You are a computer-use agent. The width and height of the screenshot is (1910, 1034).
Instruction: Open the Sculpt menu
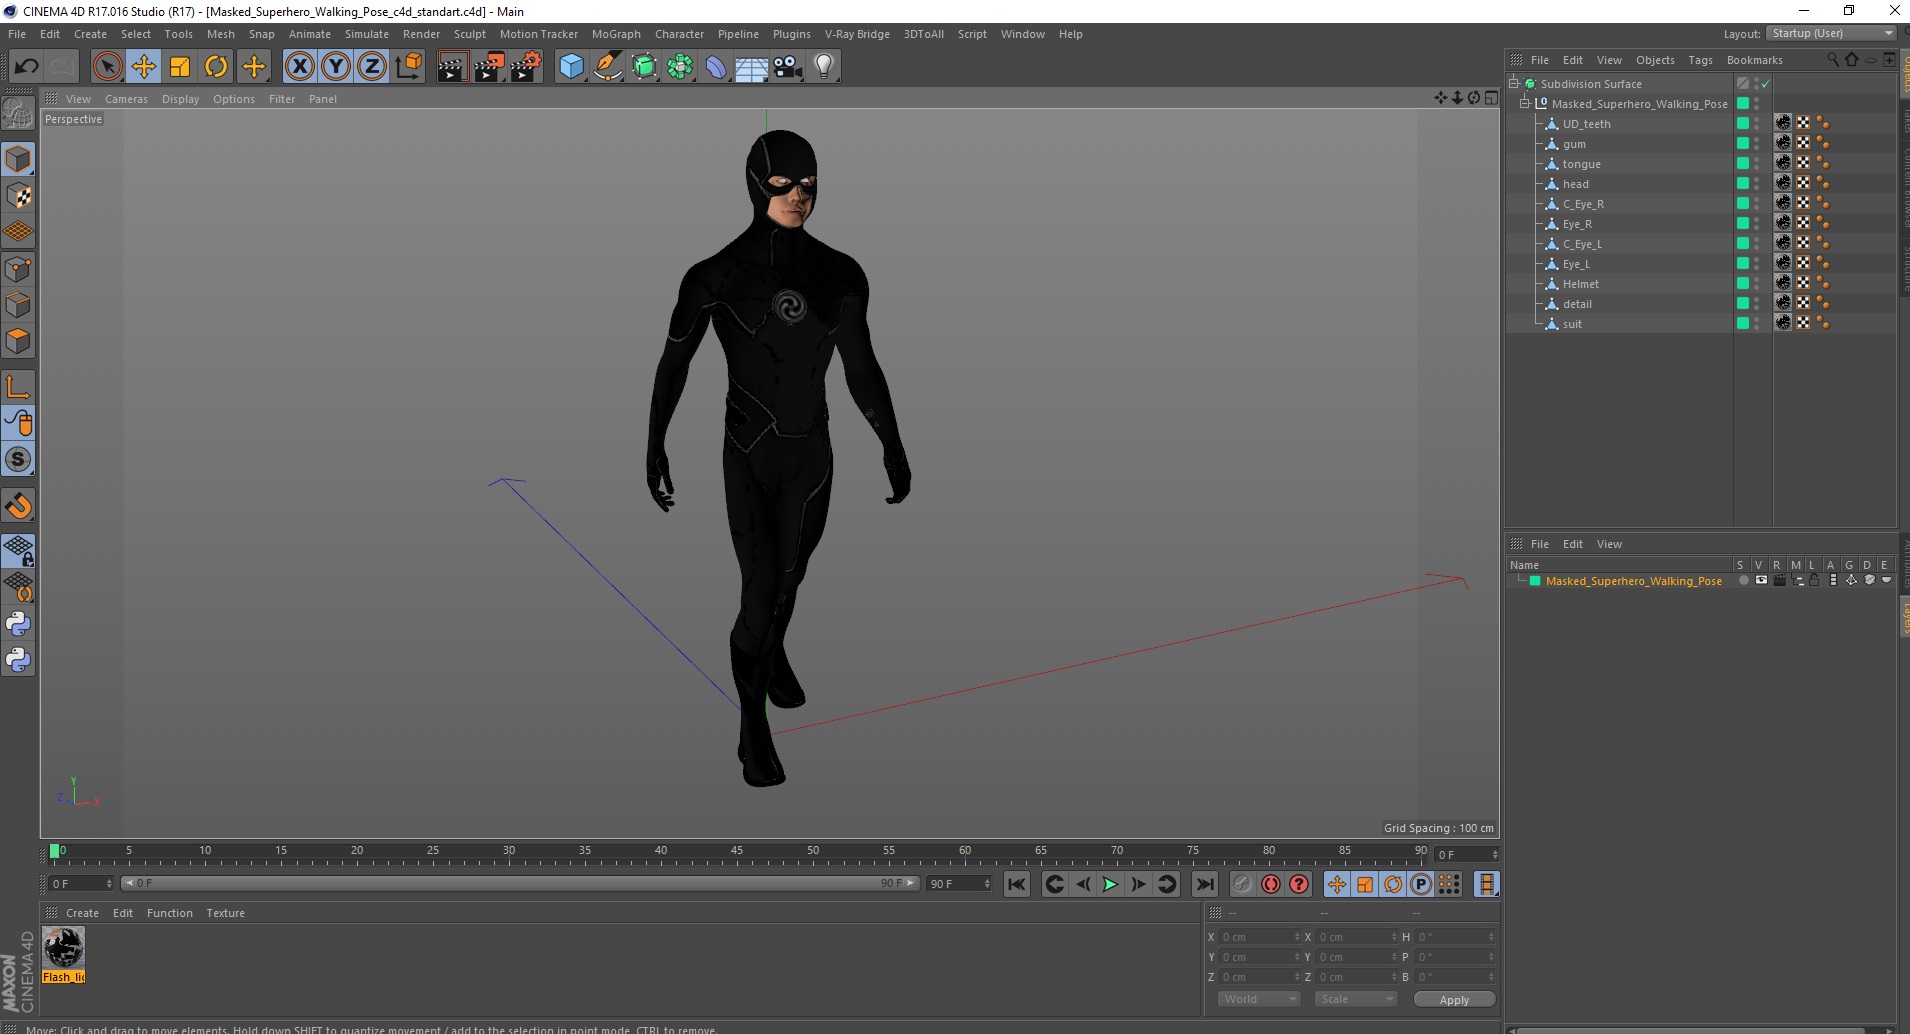pos(469,34)
